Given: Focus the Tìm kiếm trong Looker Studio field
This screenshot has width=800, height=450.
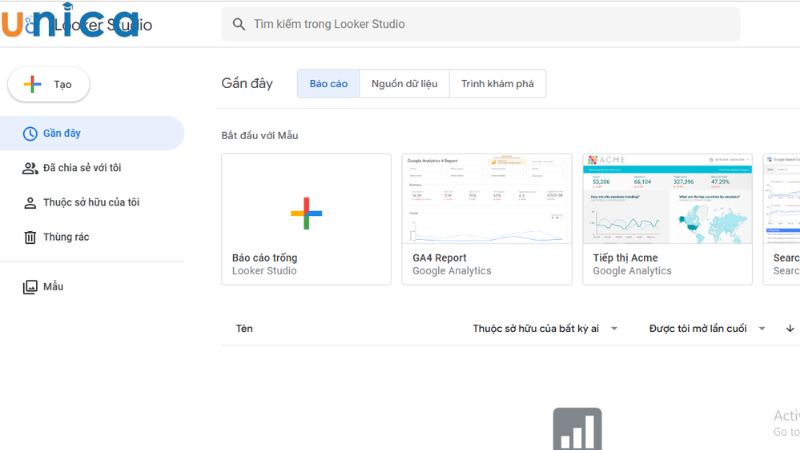Looking at the screenshot, I should point(481,24).
